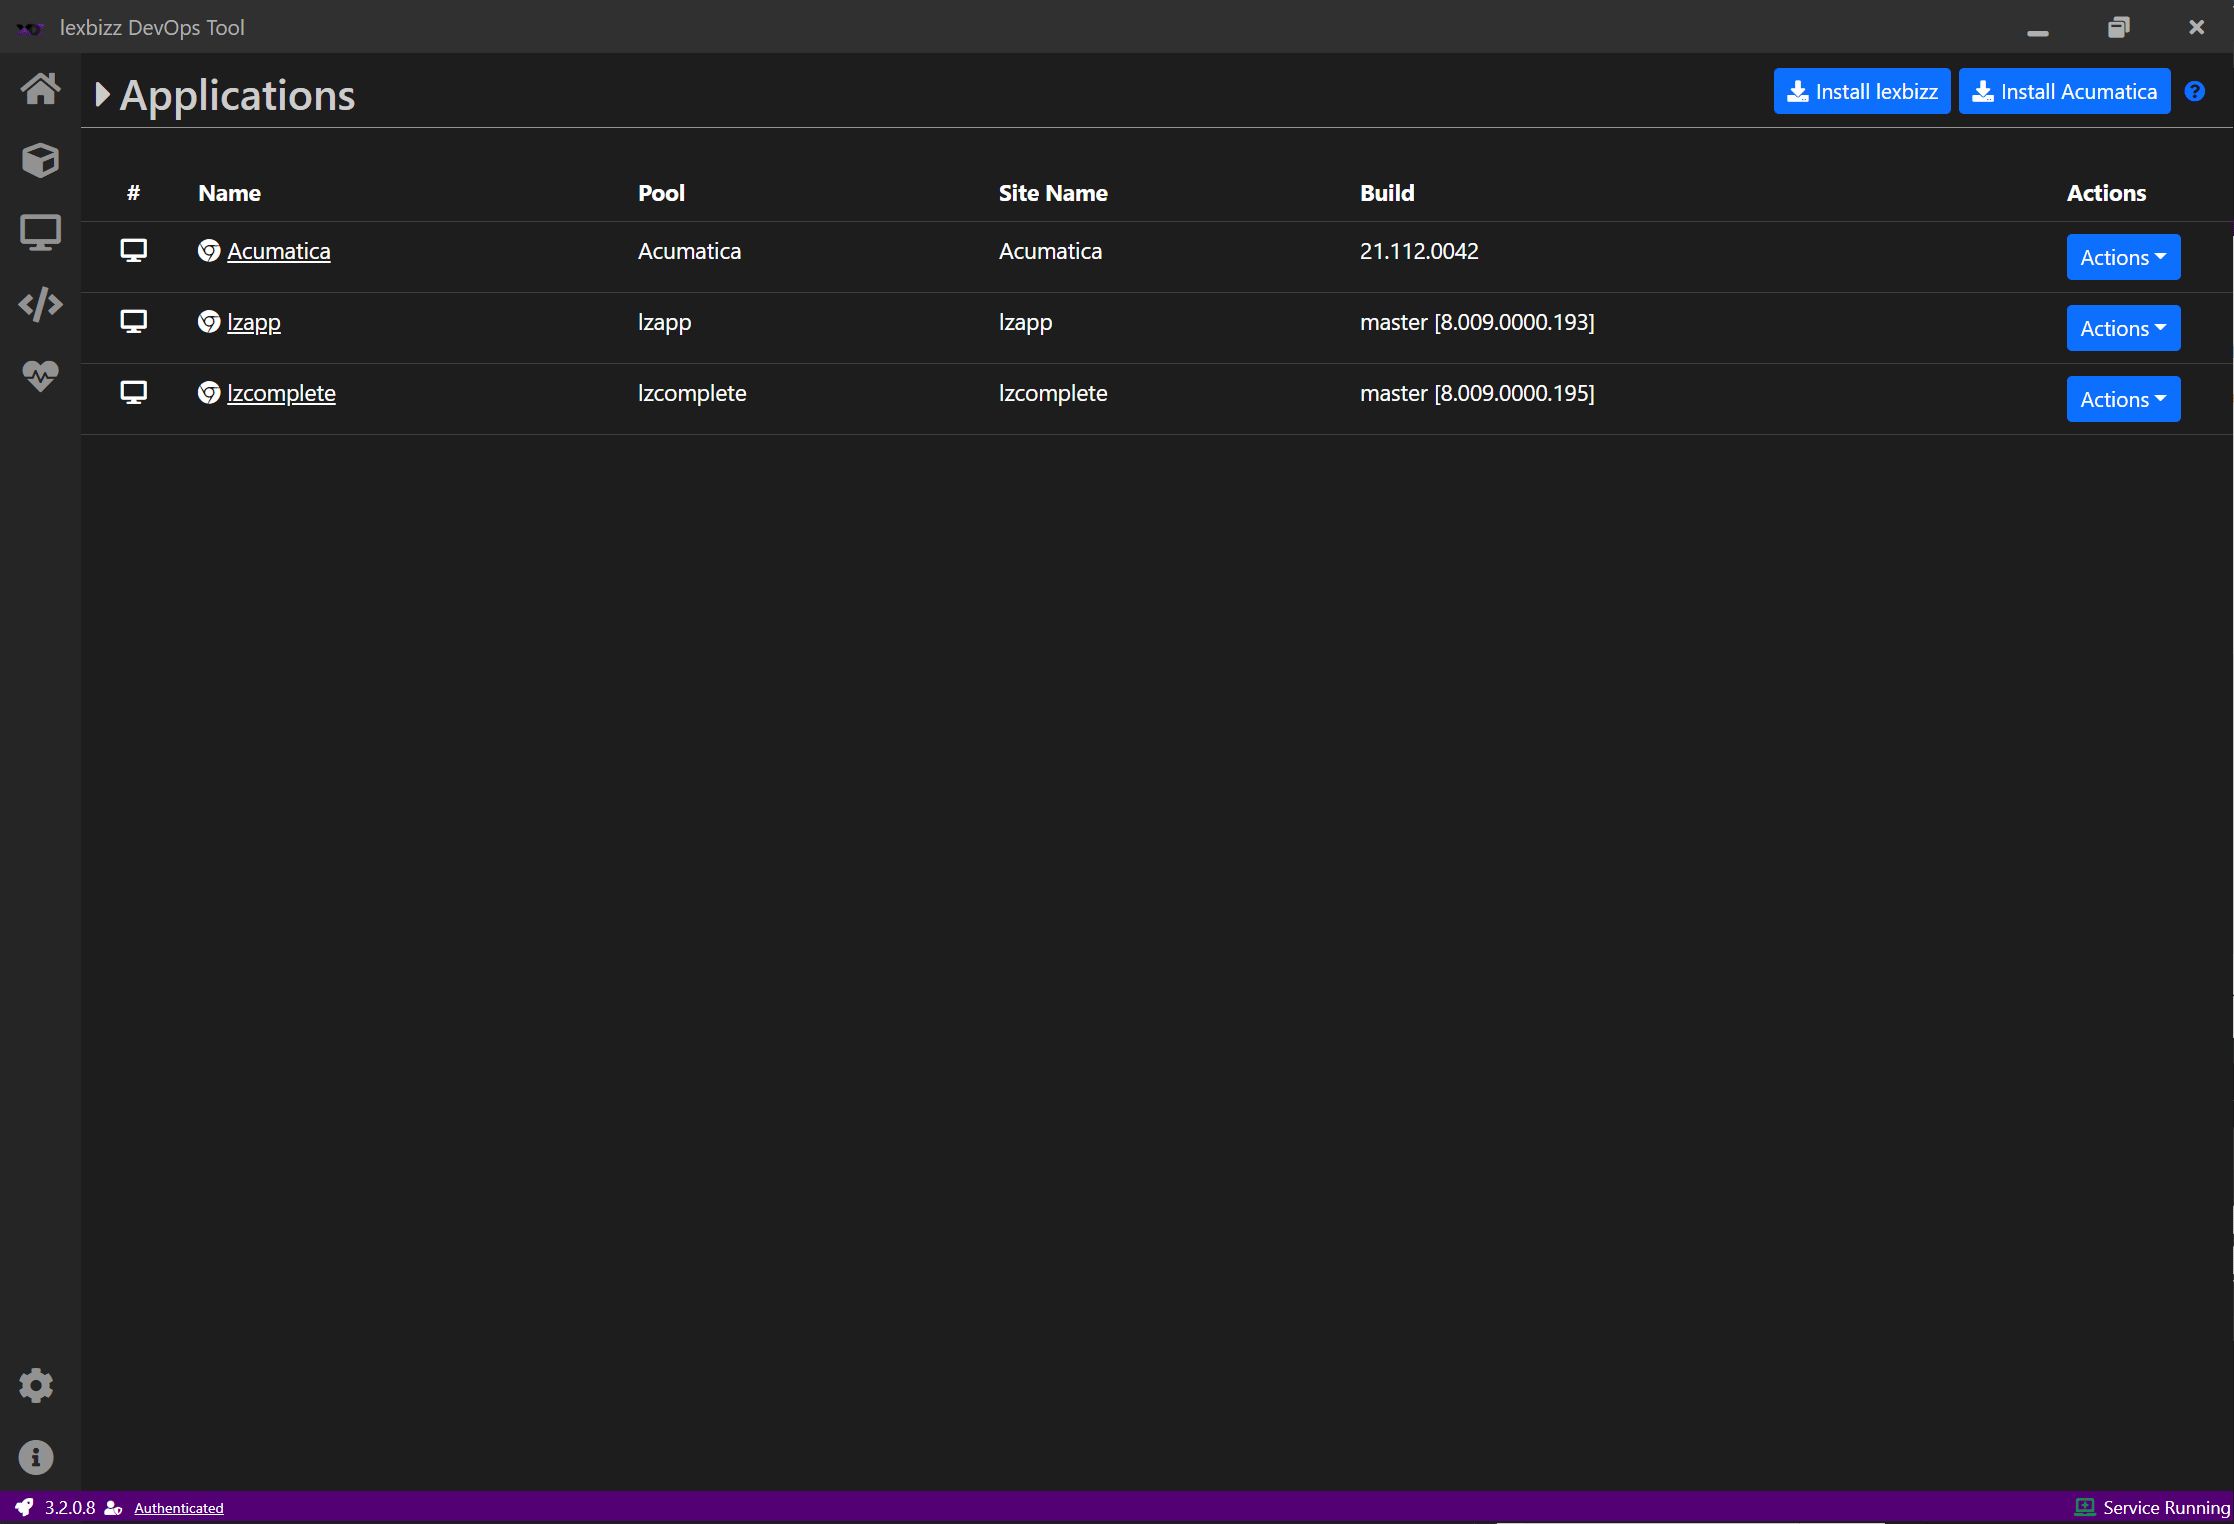
Task: Click the rocket icon in status bar
Action: 24,1507
